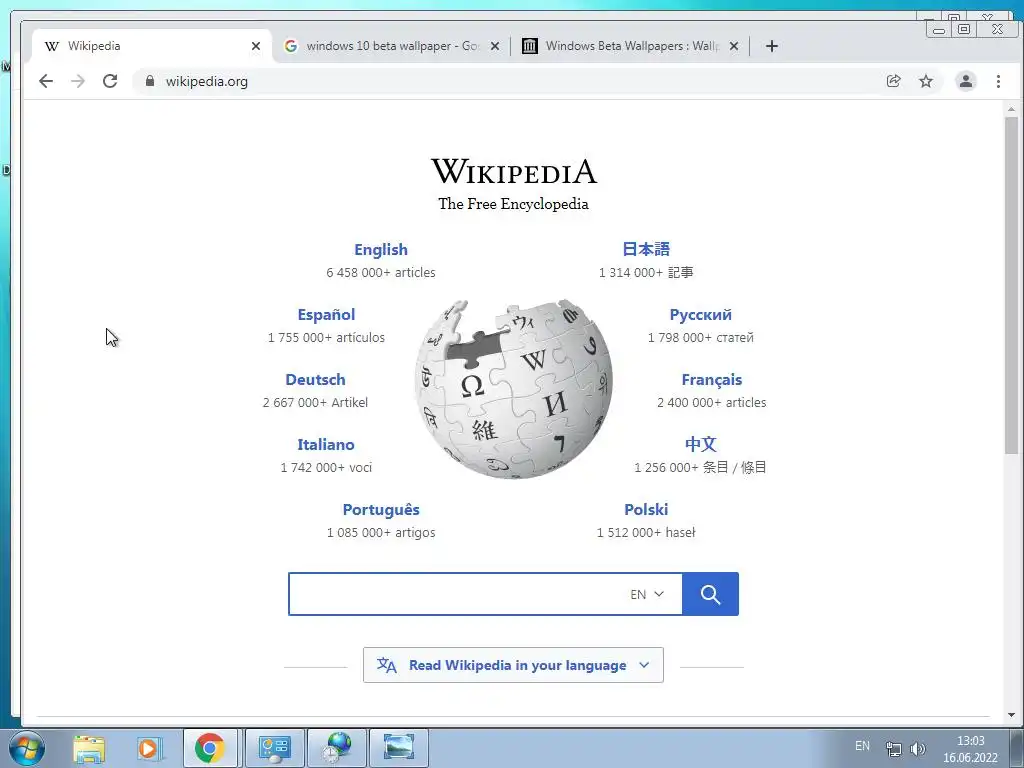Click '2 400 000+ articles' text
Viewport: 1024px width, 768px height.
712,402
